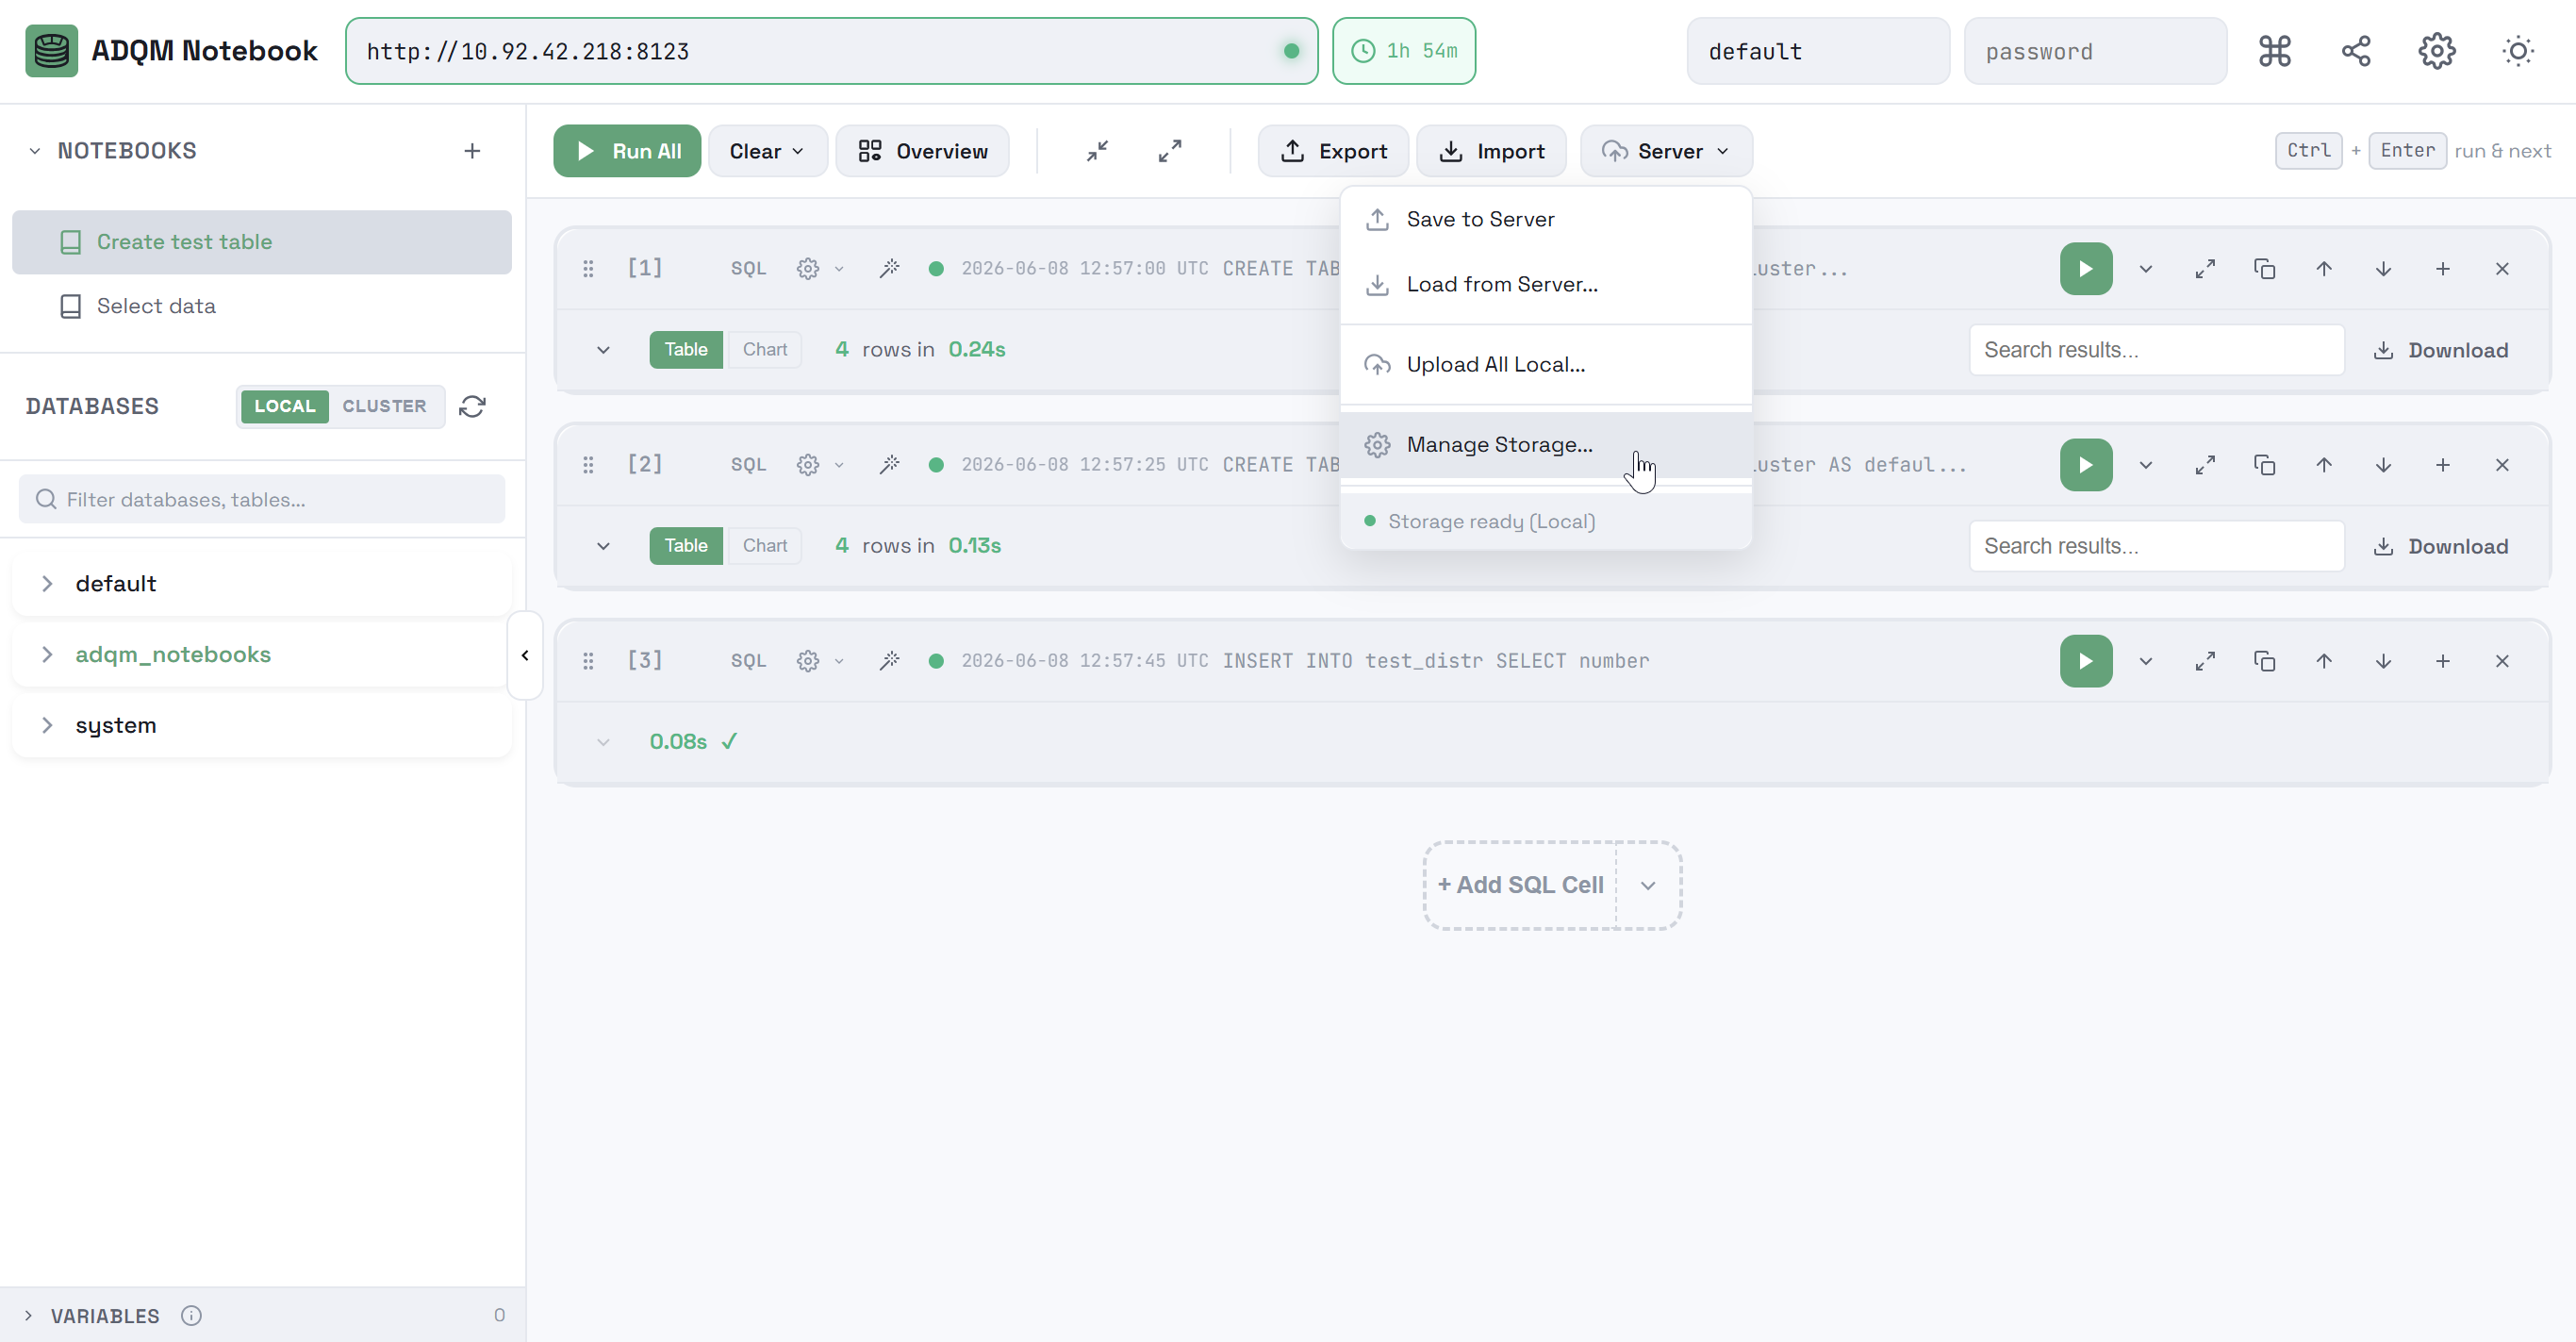The height and width of the screenshot is (1342, 2576).
Task: Delete cell [3] with X icon
Action: (2501, 661)
